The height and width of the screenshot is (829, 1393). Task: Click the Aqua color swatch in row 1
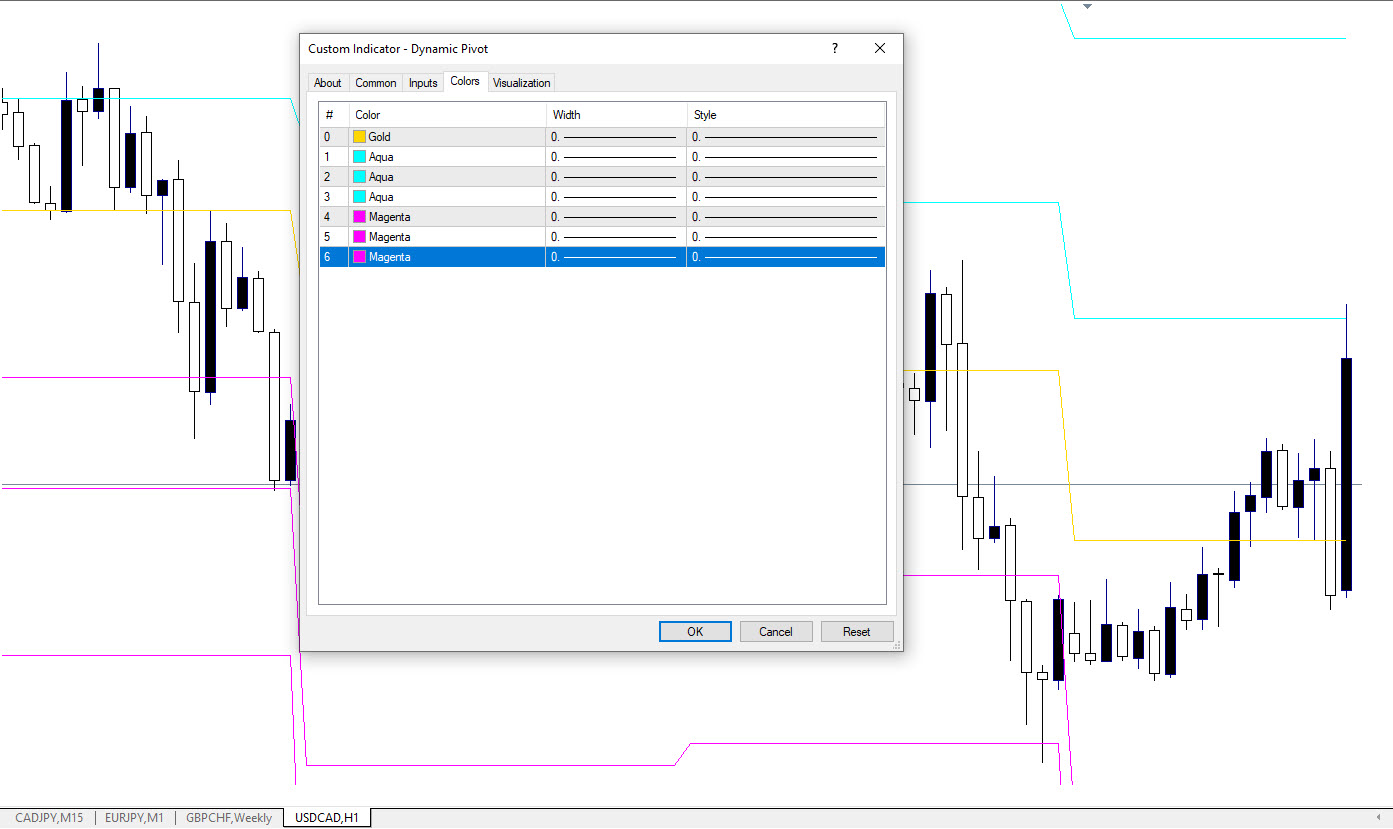coord(359,157)
